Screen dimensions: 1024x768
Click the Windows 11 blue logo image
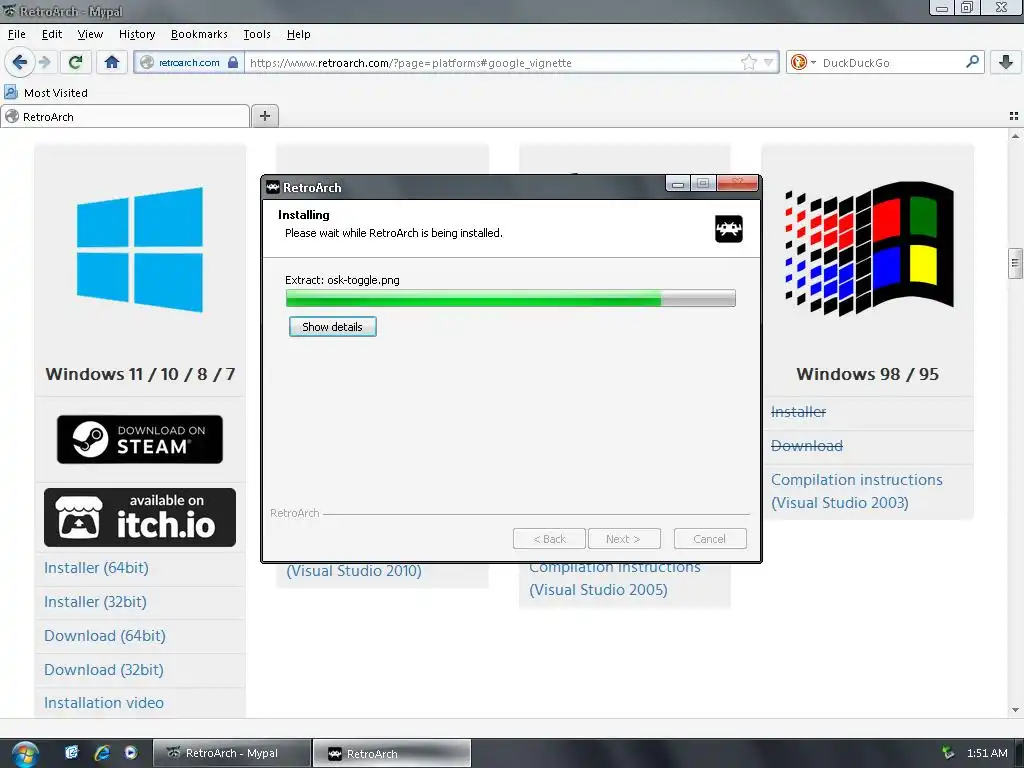pos(140,249)
